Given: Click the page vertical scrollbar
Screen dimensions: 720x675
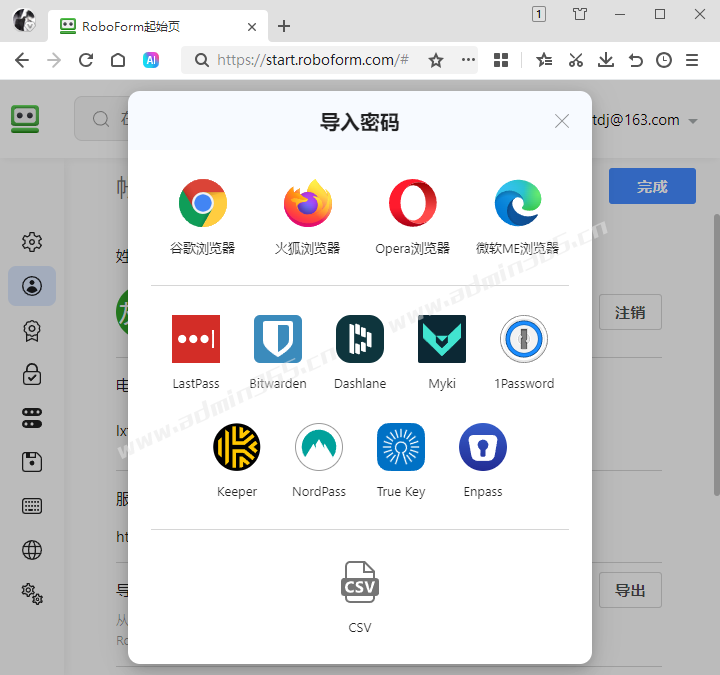Looking at the screenshot, I should click(716, 354).
